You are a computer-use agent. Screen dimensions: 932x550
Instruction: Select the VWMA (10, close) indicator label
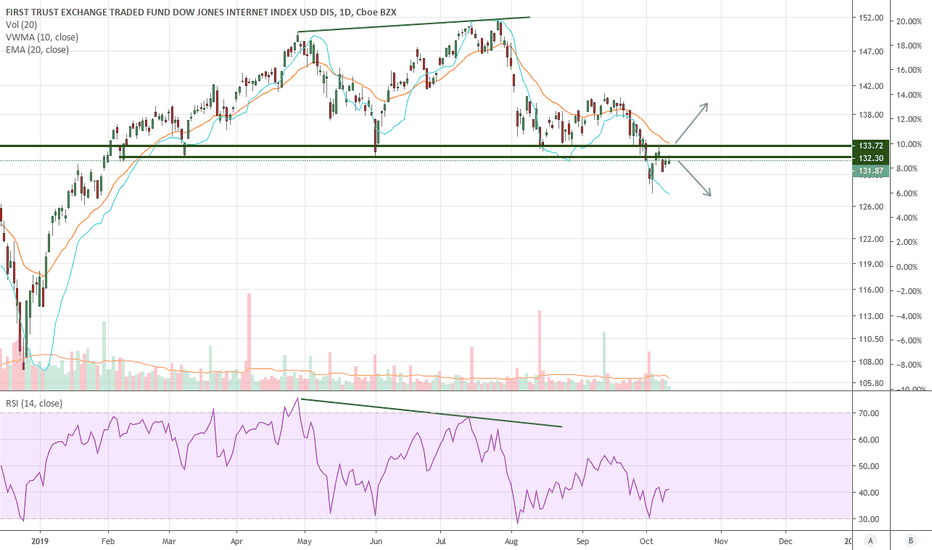click(42, 37)
